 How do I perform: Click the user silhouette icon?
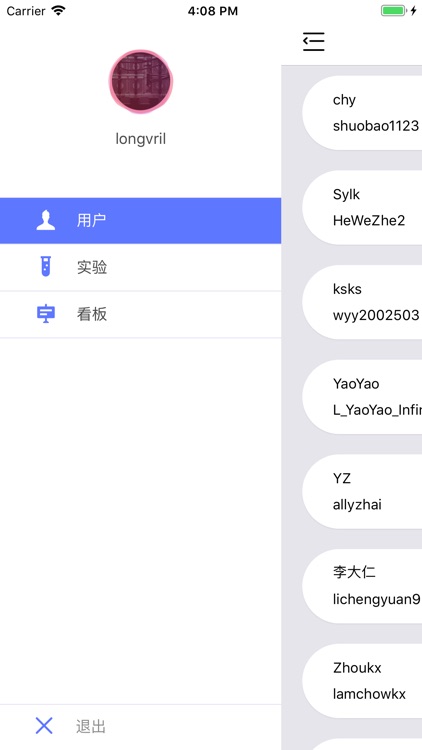(x=46, y=221)
